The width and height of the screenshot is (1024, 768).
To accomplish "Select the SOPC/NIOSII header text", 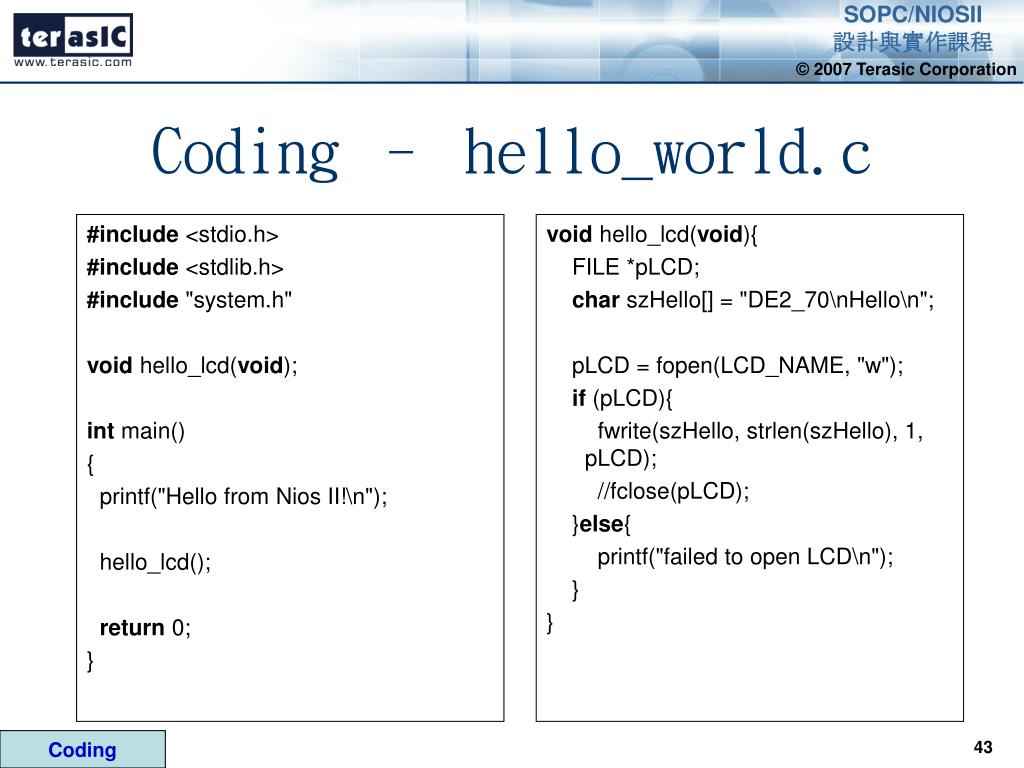I will (x=912, y=14).
